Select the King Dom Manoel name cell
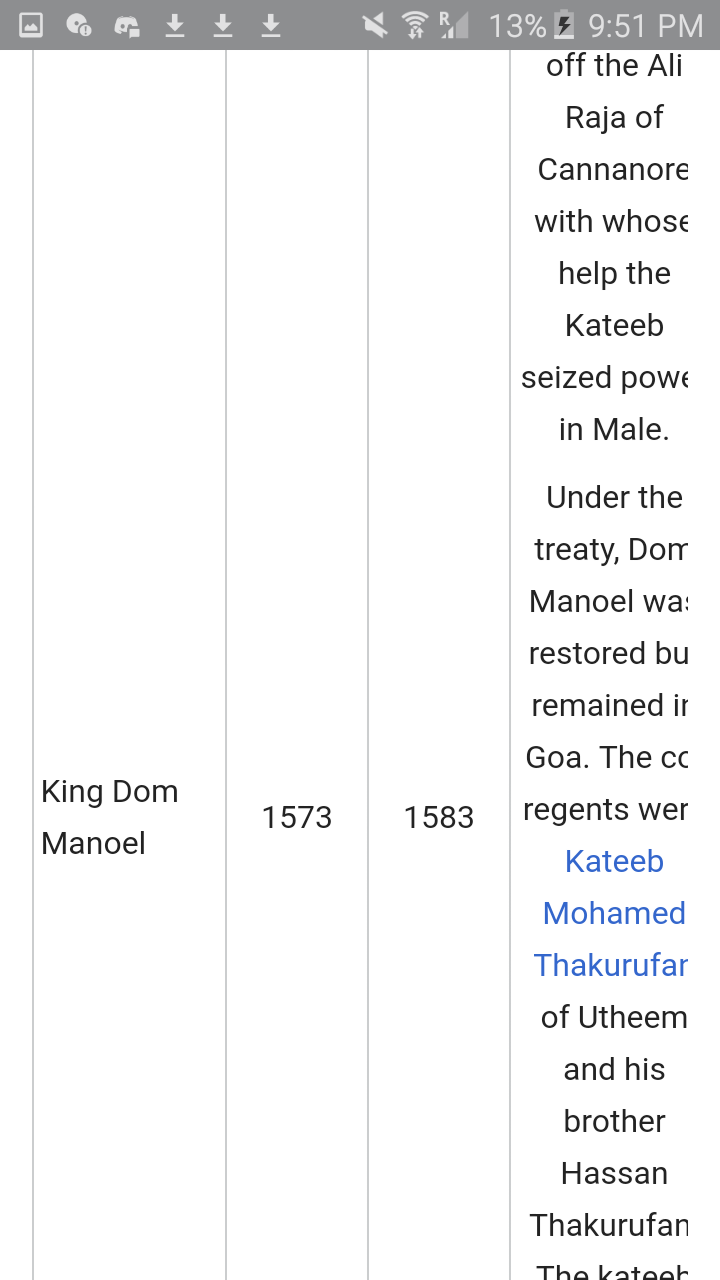This screenshot has height=1280, width=720. coord(110,817)
